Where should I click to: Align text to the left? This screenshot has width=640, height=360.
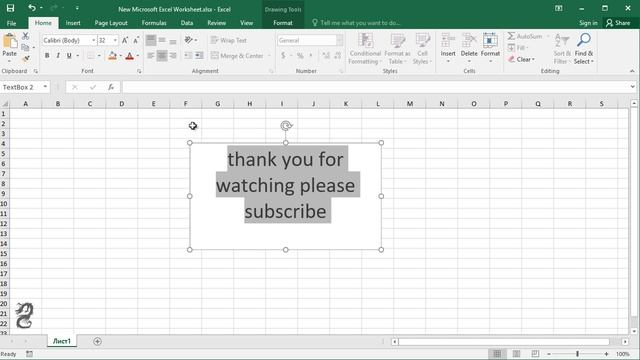click(x=151, y=56)
